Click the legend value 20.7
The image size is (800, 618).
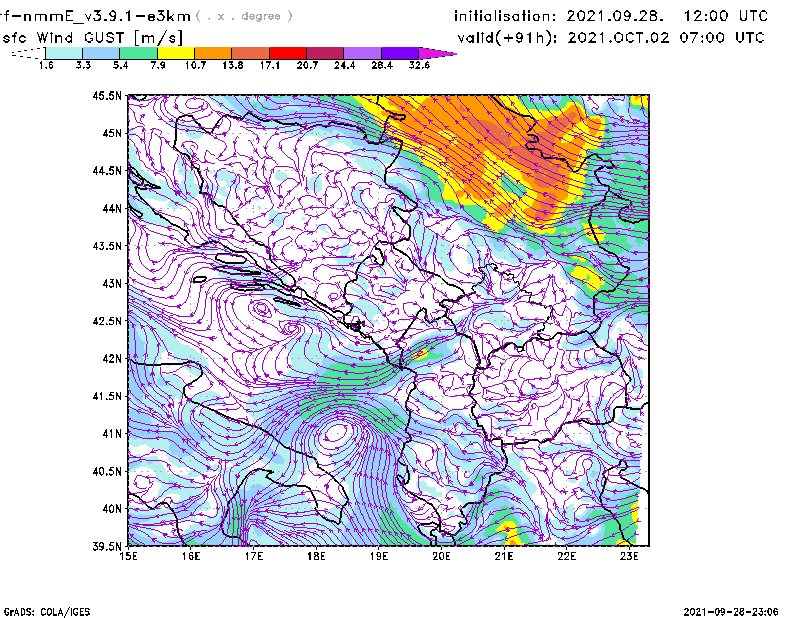(307, 65)
